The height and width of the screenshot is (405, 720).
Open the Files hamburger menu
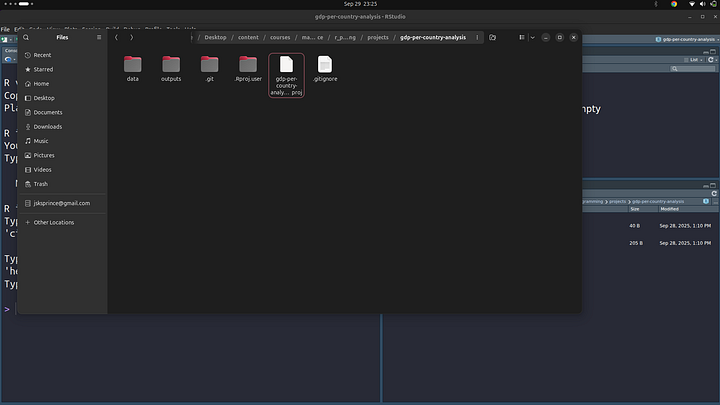99,37
